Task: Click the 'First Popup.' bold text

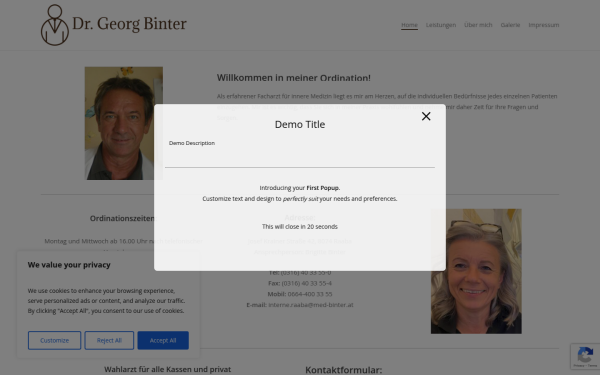Action: 323,188
